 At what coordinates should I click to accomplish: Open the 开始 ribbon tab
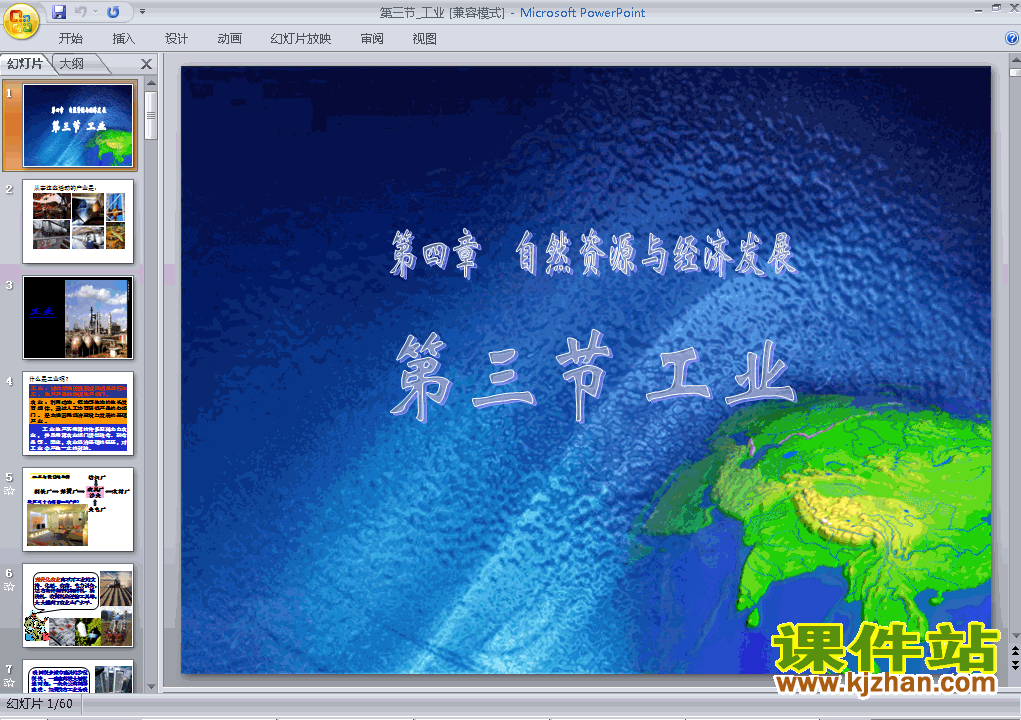pos(70,38)
